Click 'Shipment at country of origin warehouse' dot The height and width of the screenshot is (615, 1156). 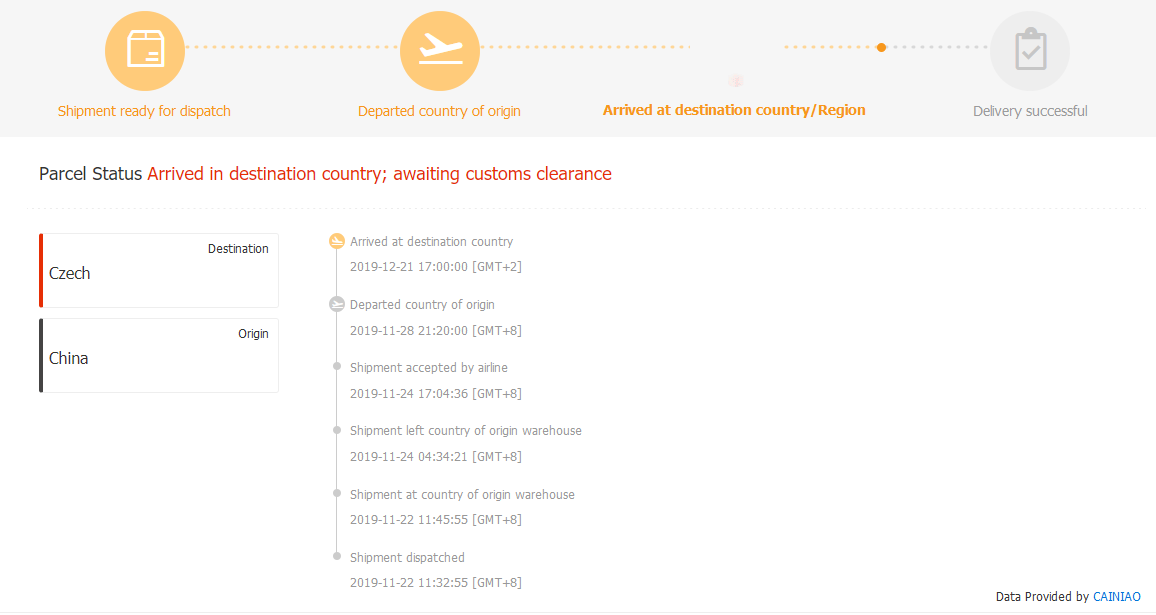[337, 493]
